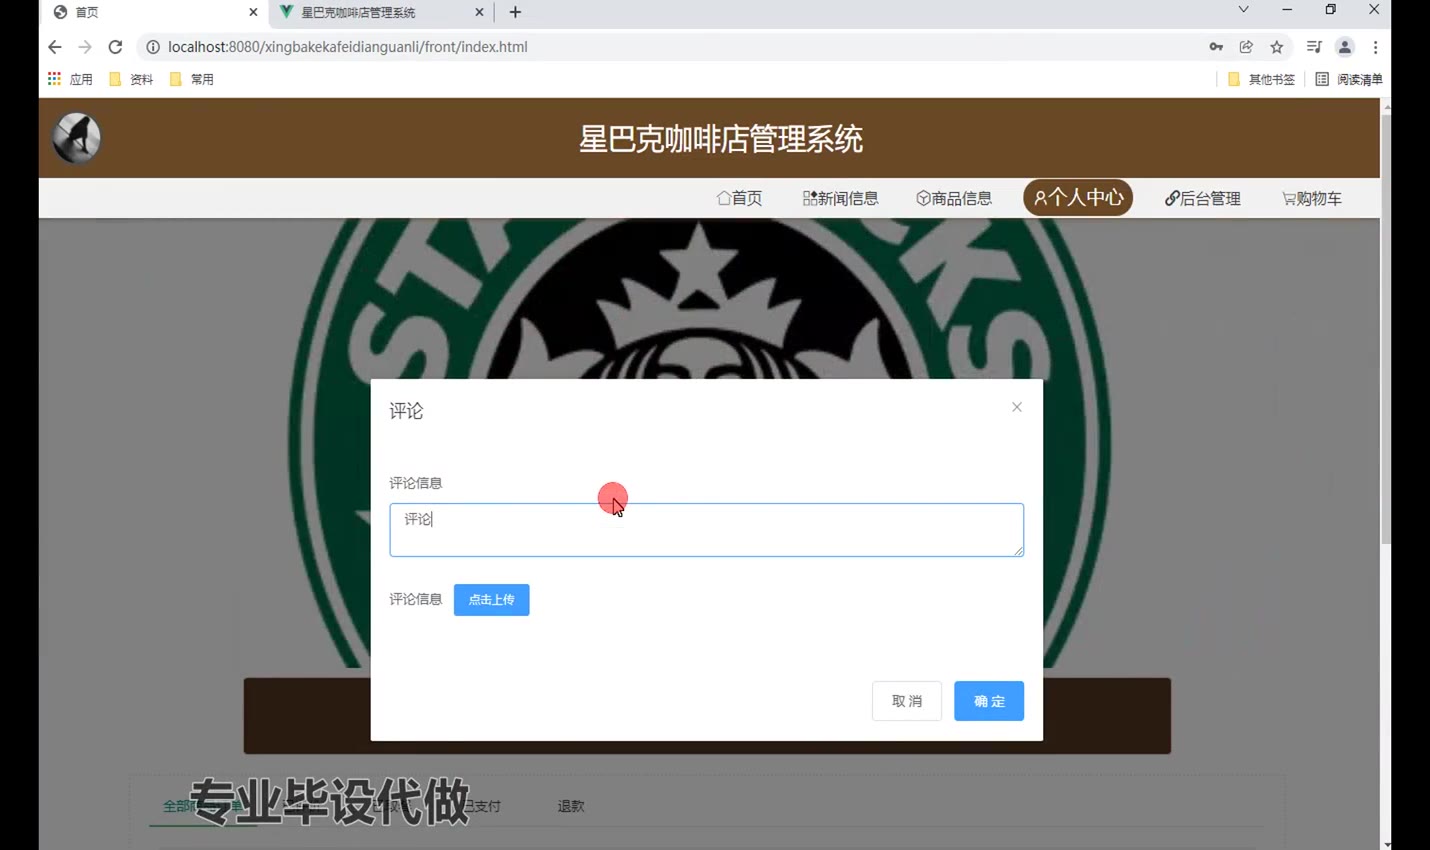This screenshot has height=850, width=1430.
Task: Open the media control icon in toolbar
Action: click(x=1314, y=47)
